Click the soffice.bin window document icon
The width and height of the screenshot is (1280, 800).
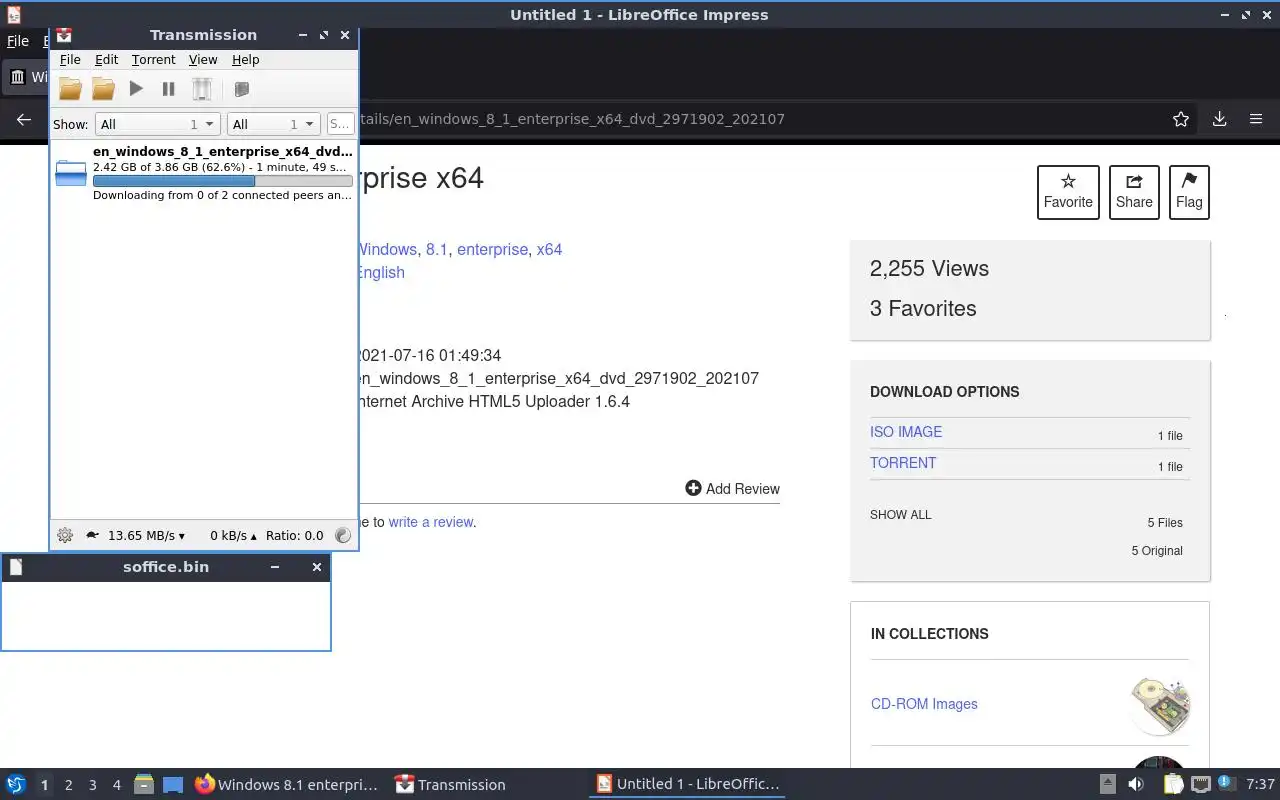tap(16, 567)
